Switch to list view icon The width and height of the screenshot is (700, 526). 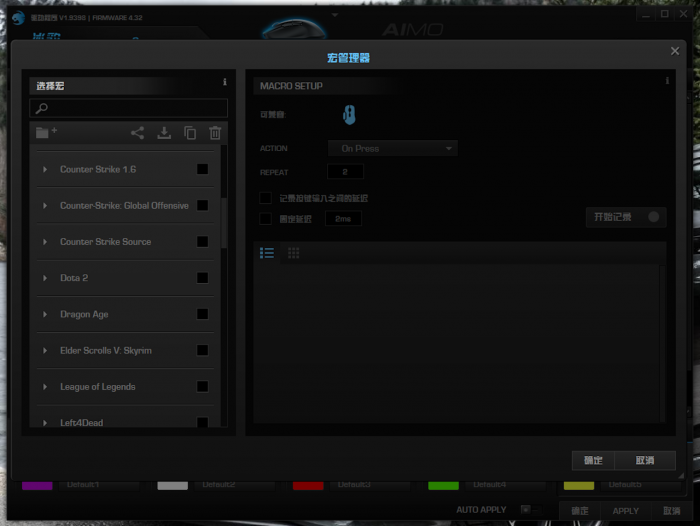(267, 253)
